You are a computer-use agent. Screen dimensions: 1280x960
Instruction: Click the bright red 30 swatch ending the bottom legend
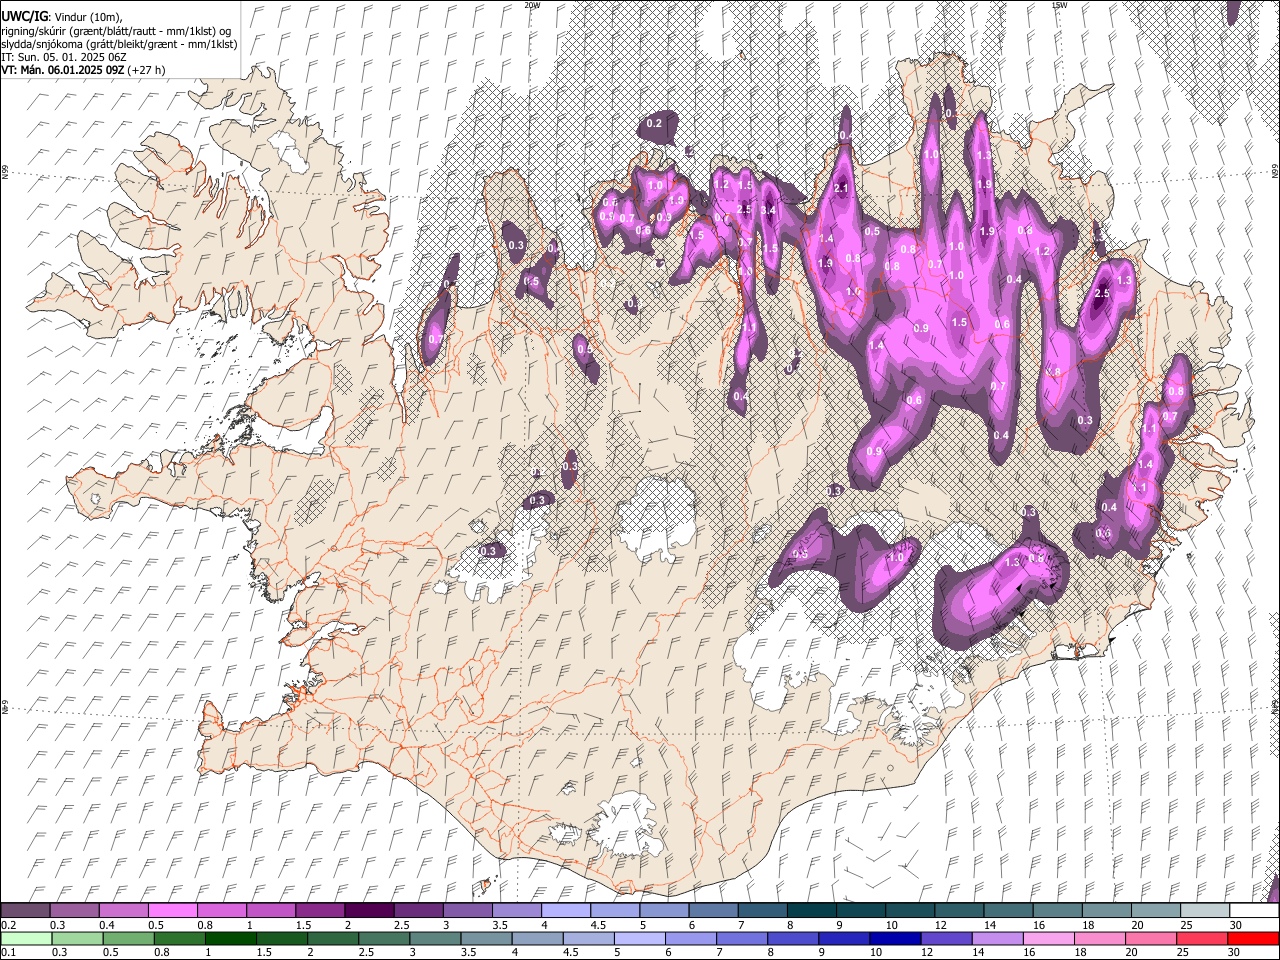pos(1253,939)
